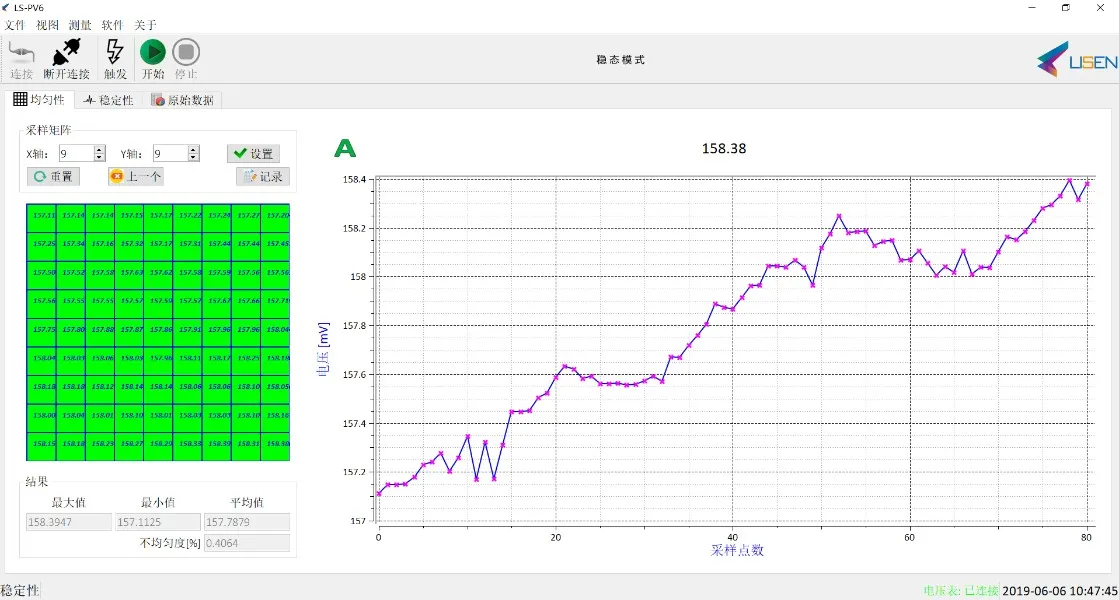This screenshot has height=600, width=1119.
Task: Switch to the 稳定性 (Stability) tab
Action: [x=108, y=100]
